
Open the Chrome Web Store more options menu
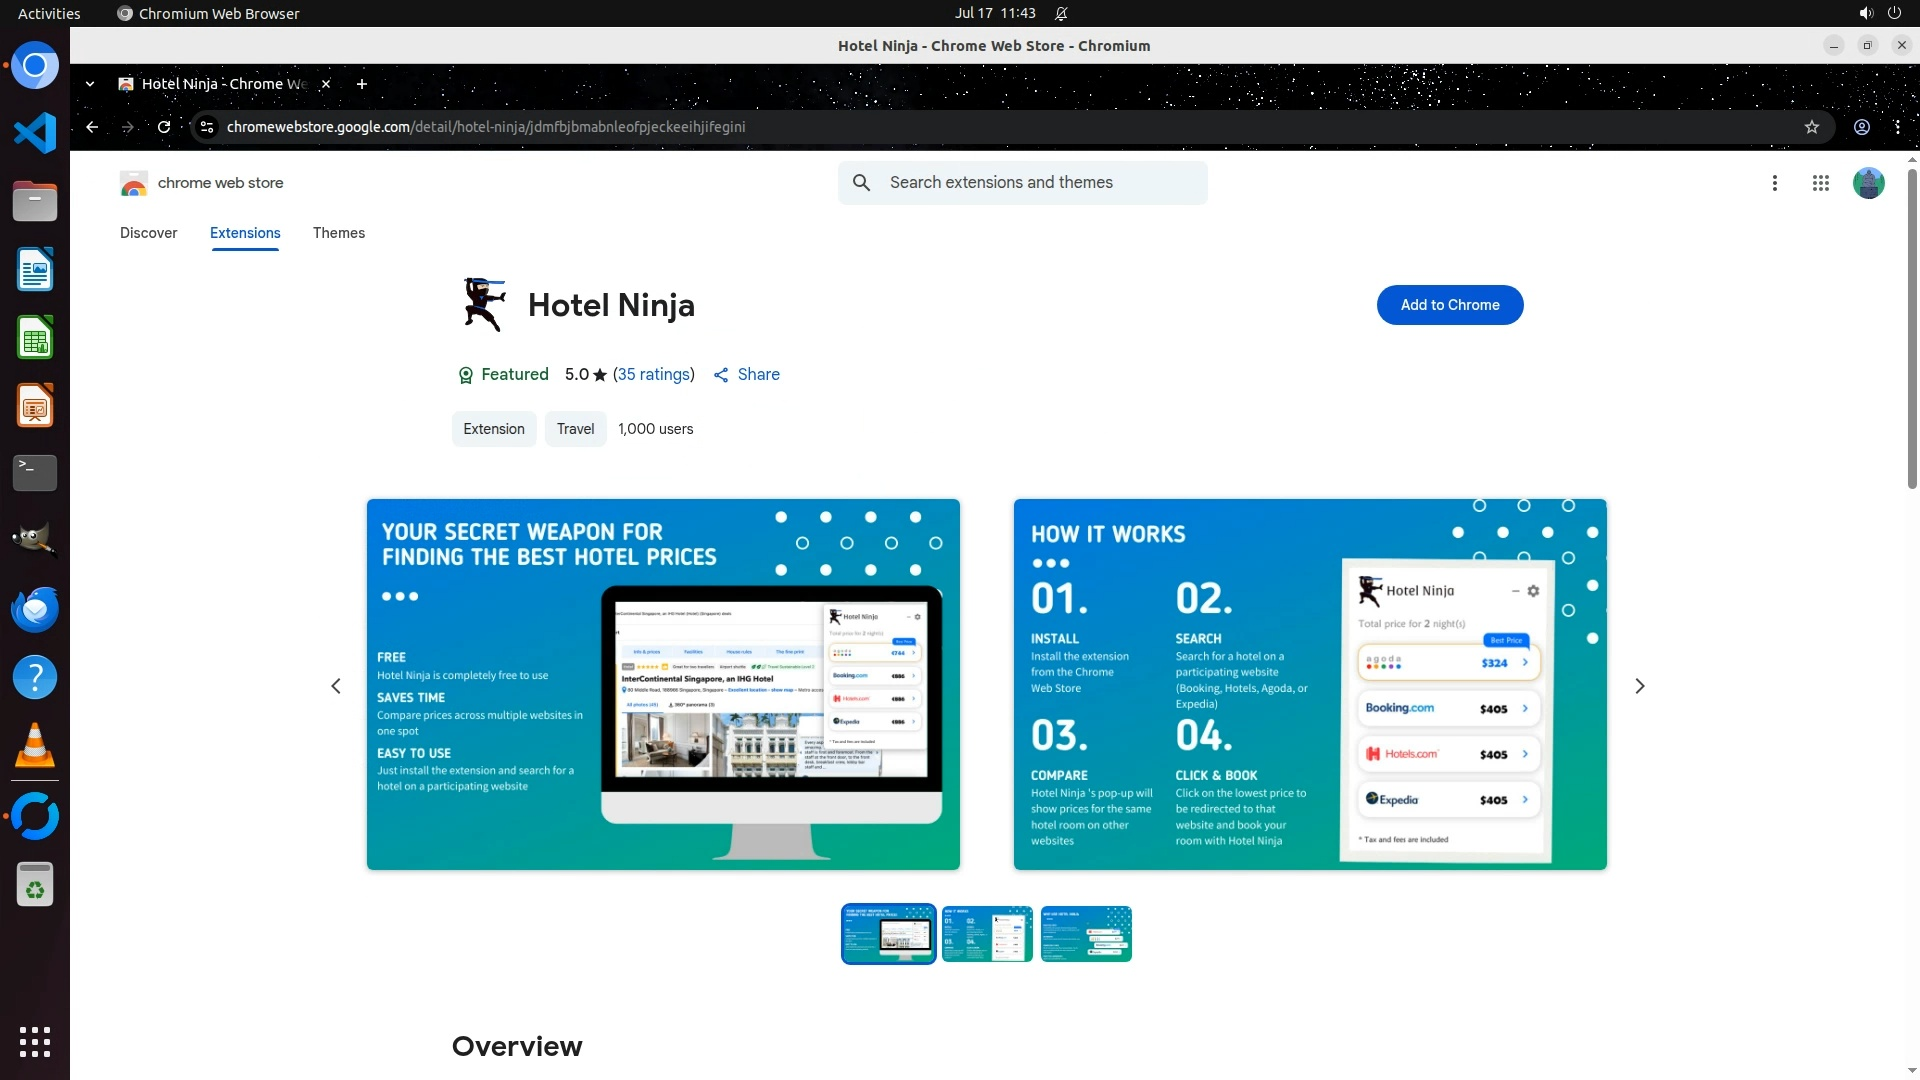(x=1774, y=183)
